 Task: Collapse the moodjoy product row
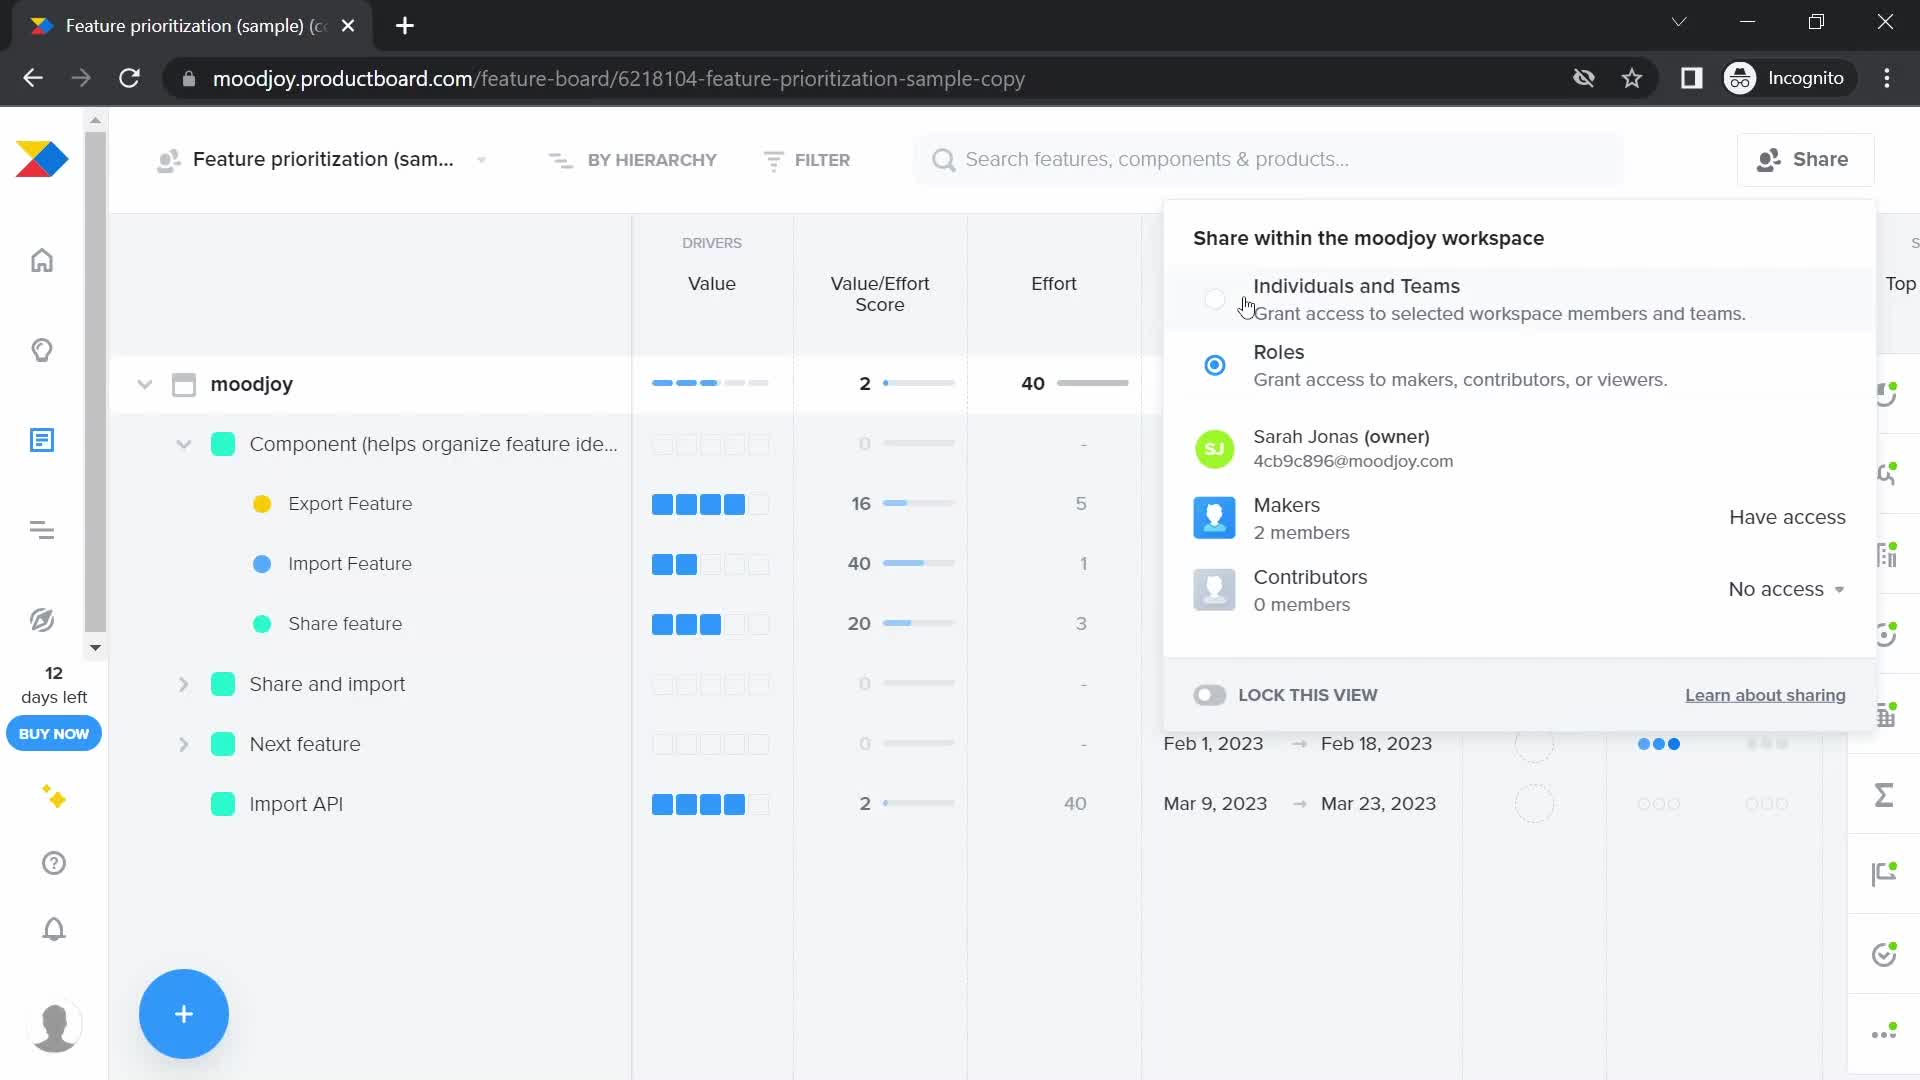(x=145, y=384)
